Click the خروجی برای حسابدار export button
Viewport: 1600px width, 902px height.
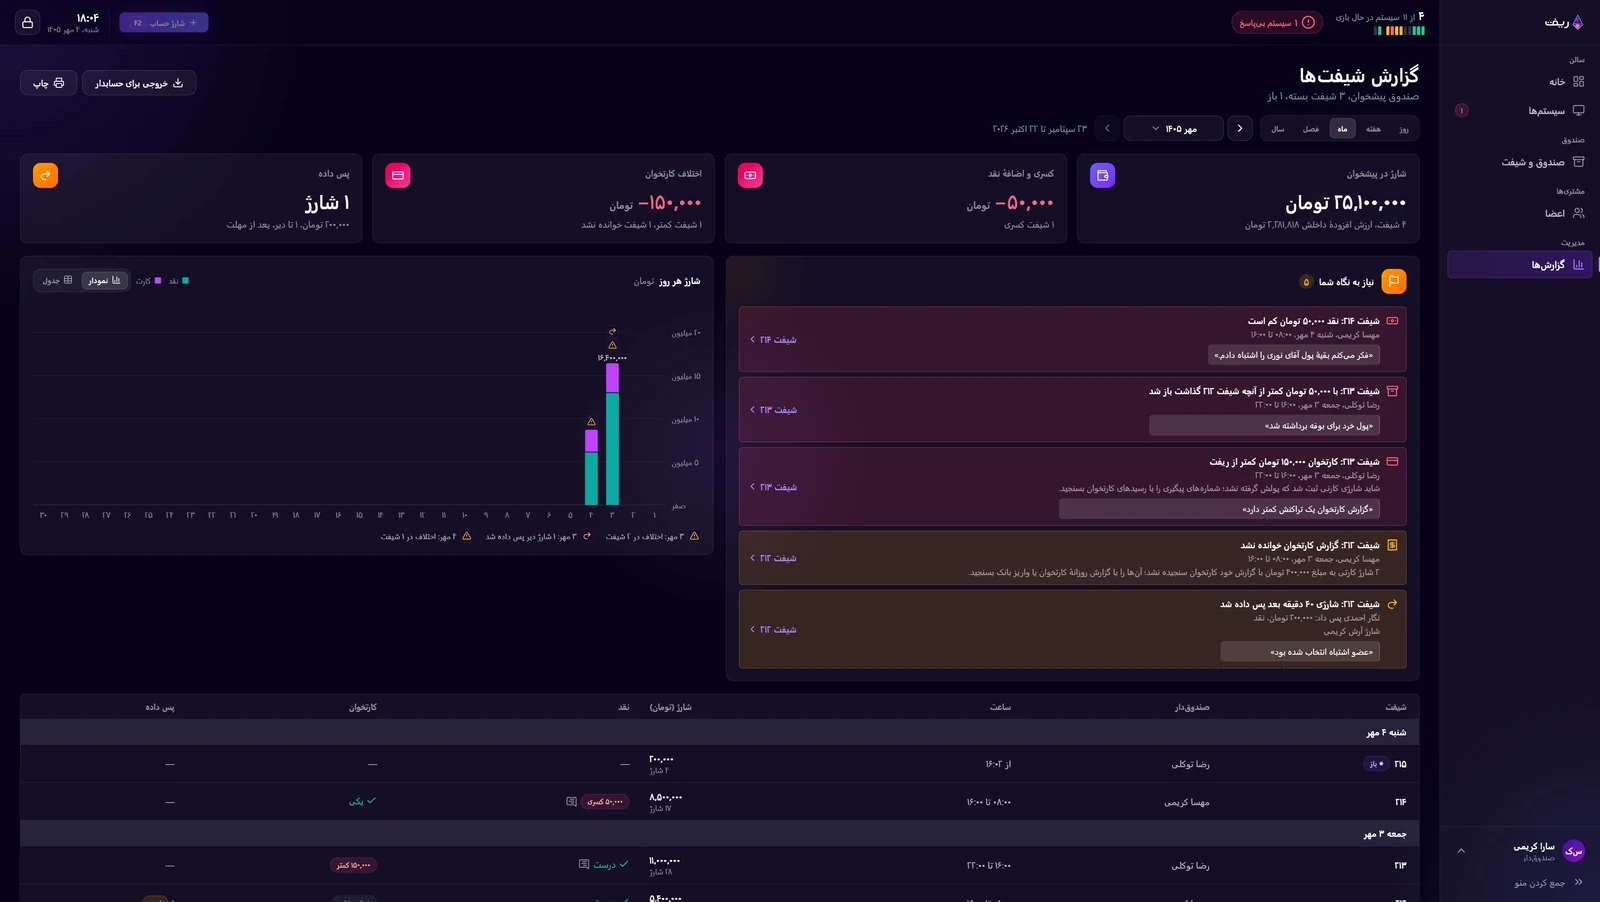(x=139, y=83)
